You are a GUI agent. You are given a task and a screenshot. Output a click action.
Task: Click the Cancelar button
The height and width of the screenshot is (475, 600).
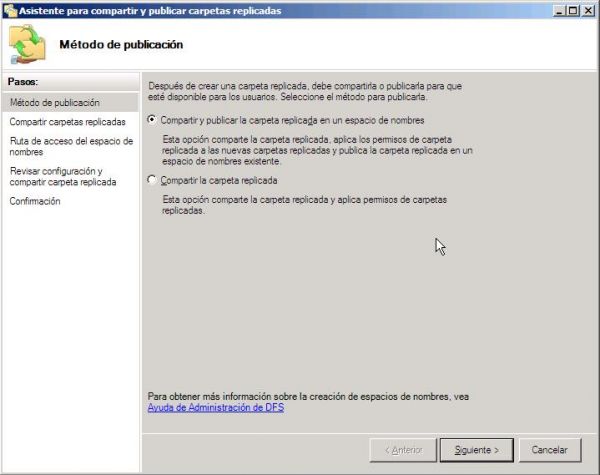[x=549, y=450]
